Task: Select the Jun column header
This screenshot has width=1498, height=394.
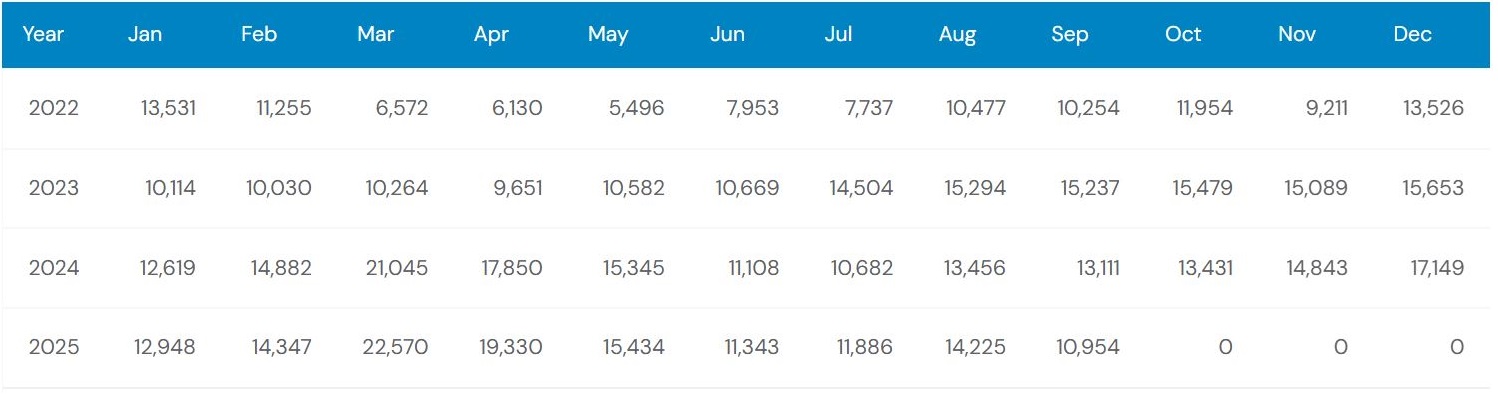Action: tap(727, 34)
